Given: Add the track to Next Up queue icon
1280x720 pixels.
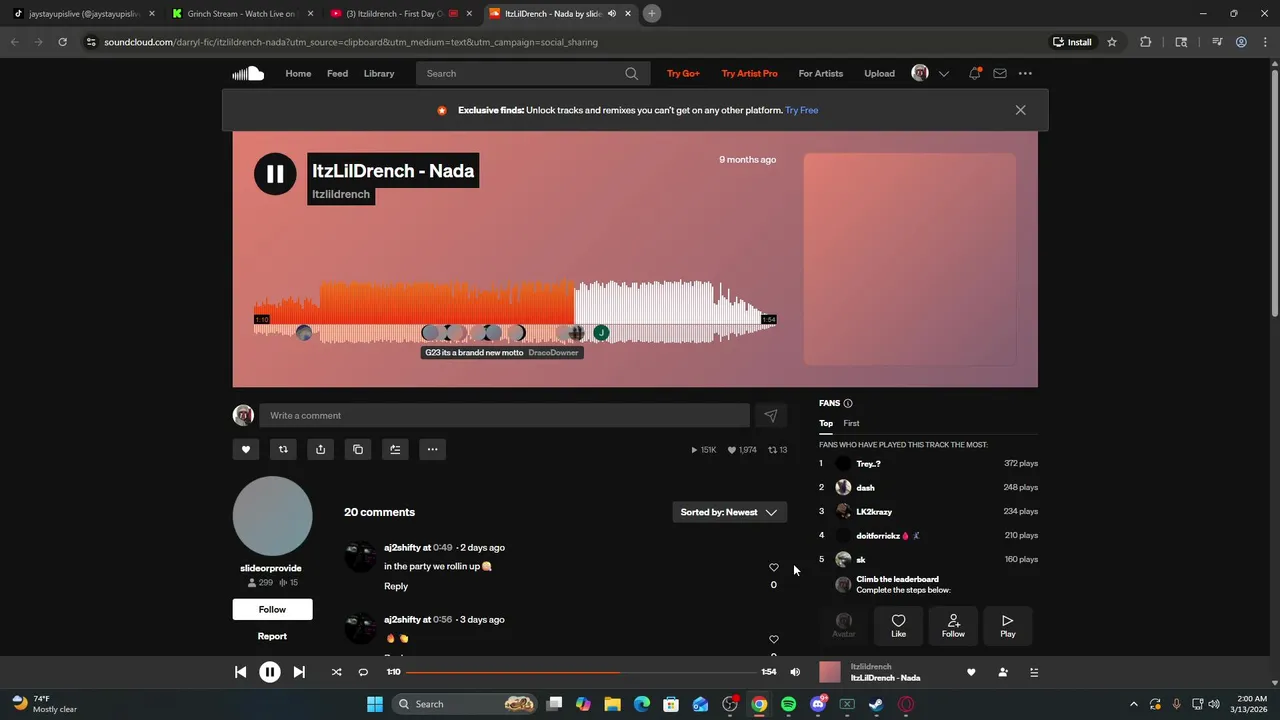Looking at the screenshot, I should 395,449.
